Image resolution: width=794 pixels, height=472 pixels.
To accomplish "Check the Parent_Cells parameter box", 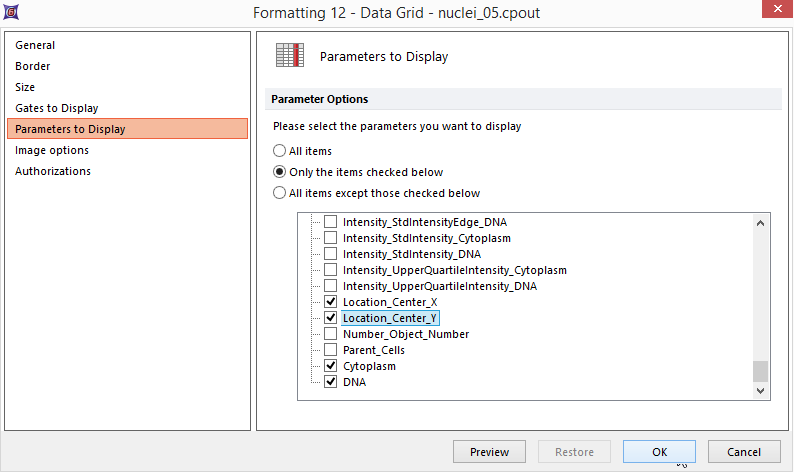I will point(330,350).
